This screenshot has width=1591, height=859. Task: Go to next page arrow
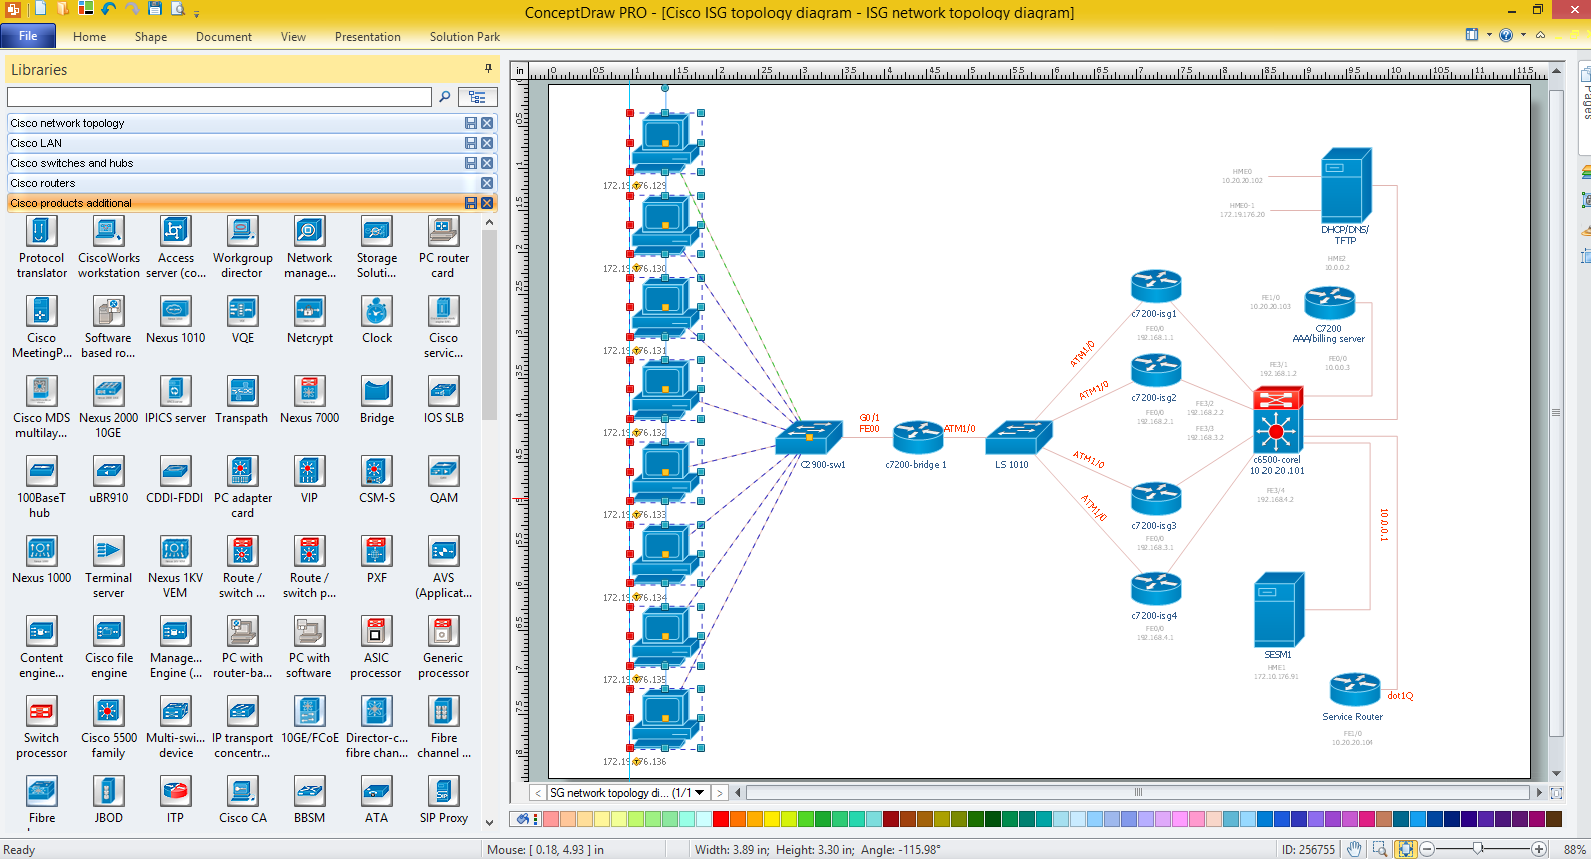(x=719, y=793)
